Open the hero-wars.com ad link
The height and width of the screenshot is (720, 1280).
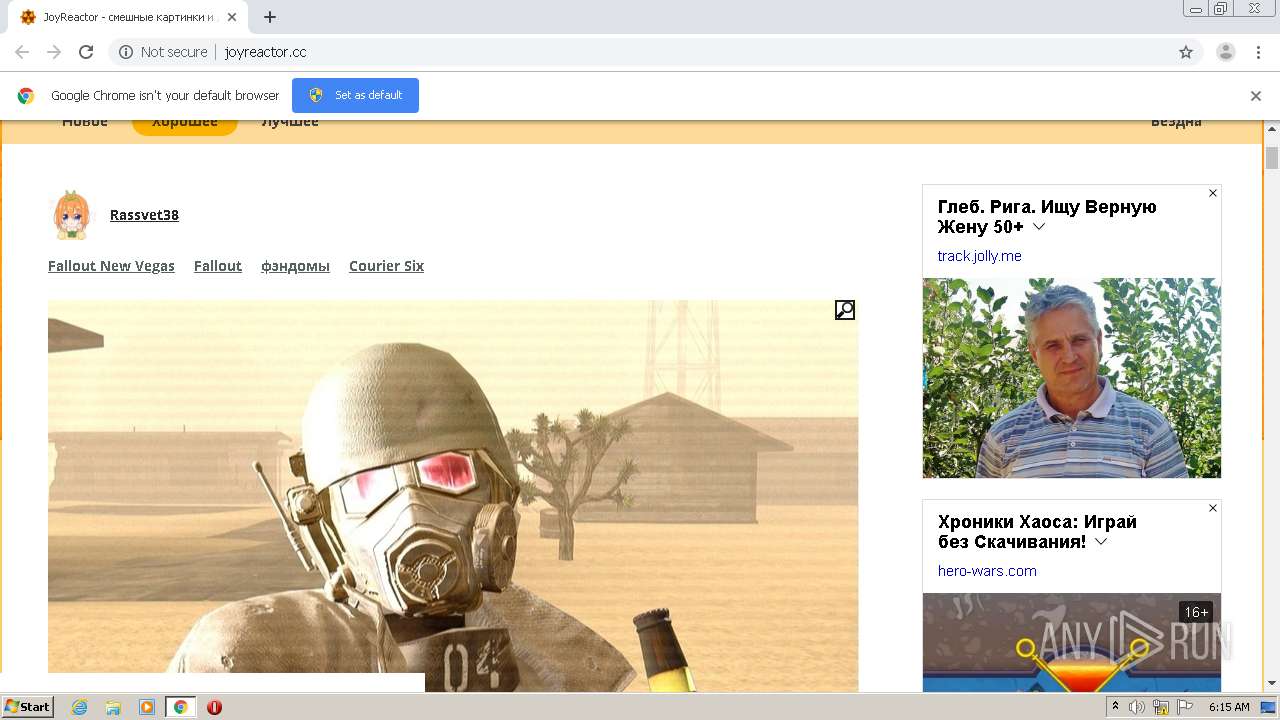[987, 571]
